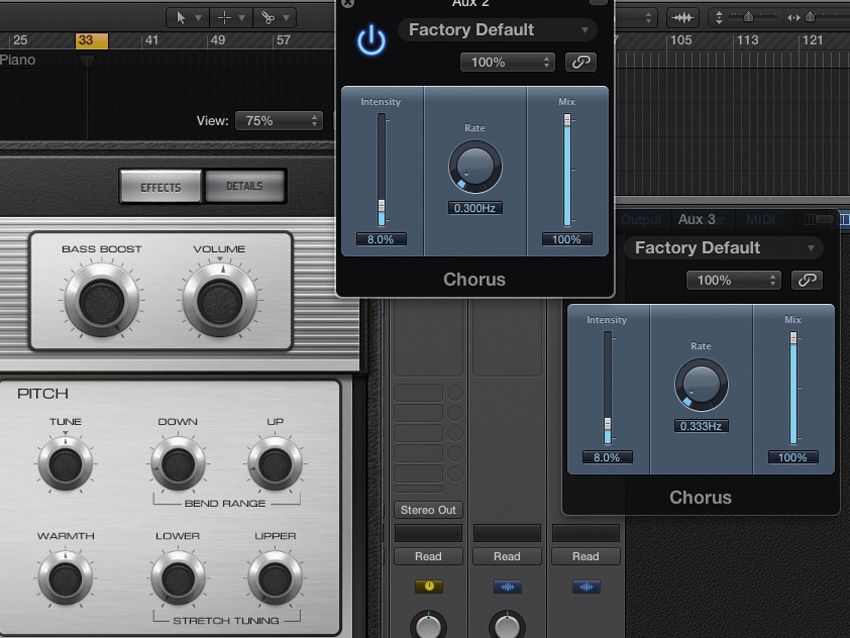Enable Read automation on the Stereo Out channel

coord(428,556)
